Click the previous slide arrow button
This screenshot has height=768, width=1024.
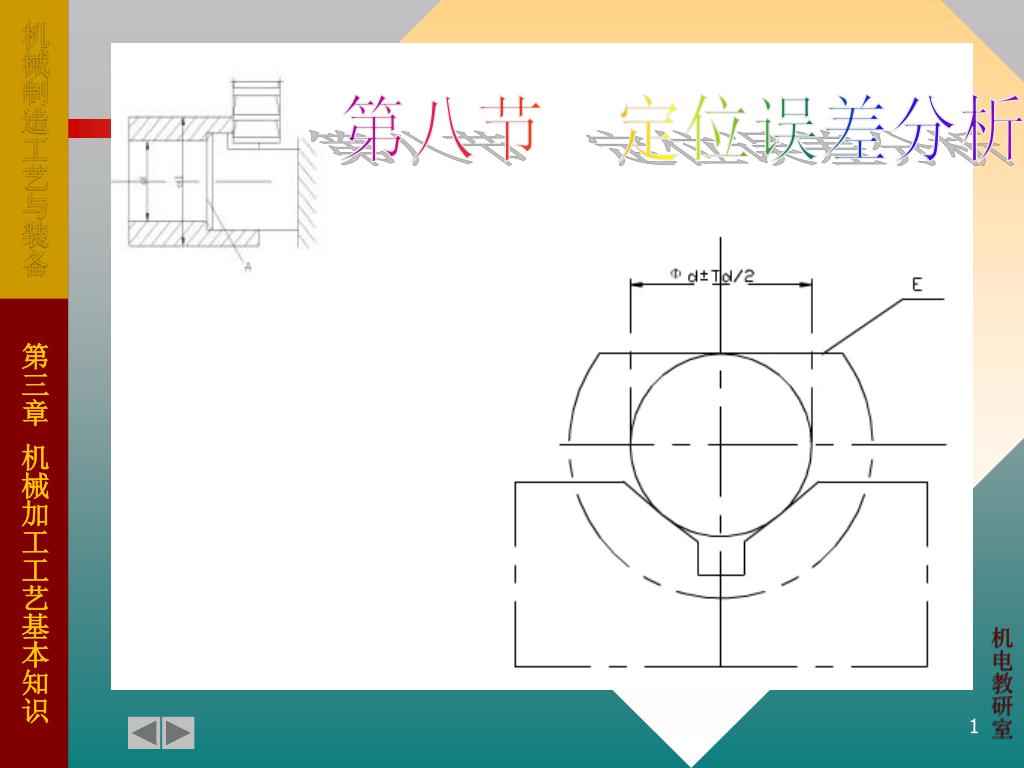[x=144, y=733]
